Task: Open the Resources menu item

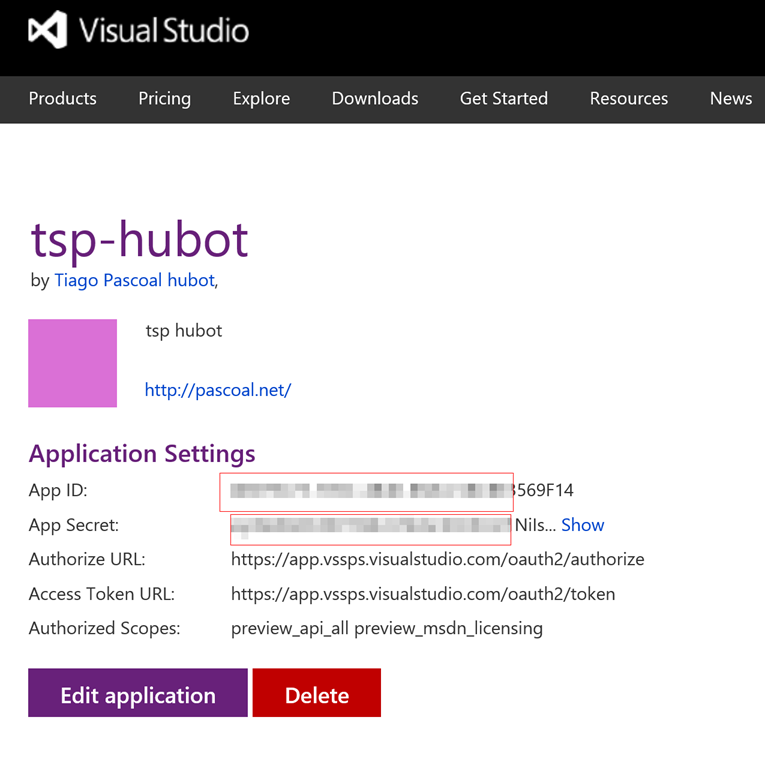Action: 628,98
